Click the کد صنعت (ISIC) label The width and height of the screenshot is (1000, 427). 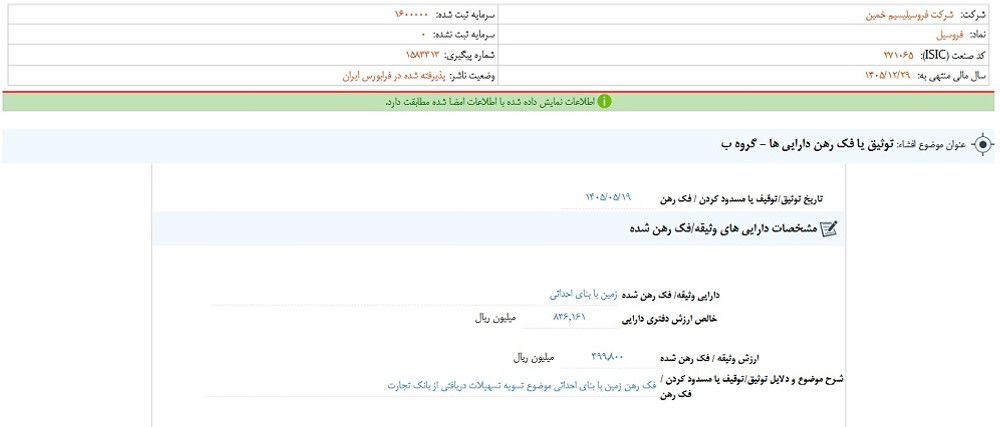click(953, 55)
